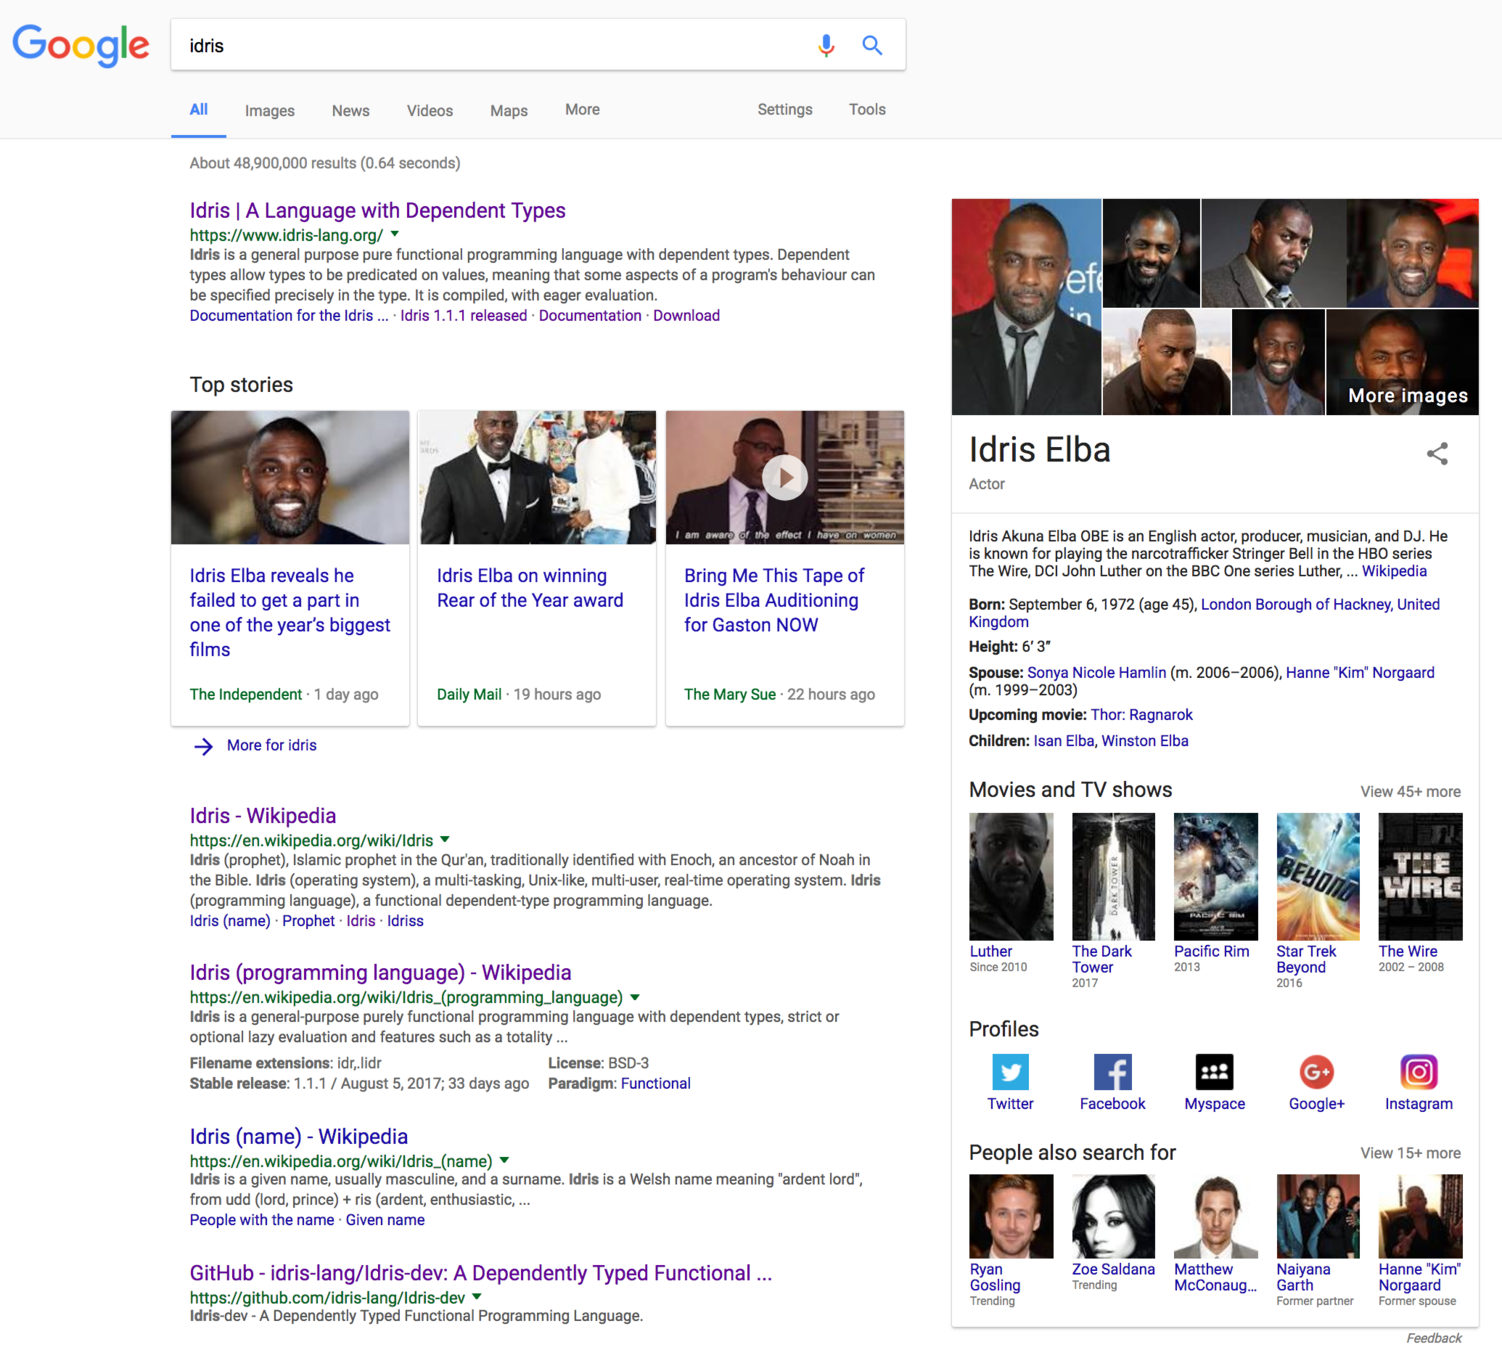Expand the en.wikipedia.org/wiki/Idris URL dropdown arrow
Screen dimensions: 1502x1350
445,840
